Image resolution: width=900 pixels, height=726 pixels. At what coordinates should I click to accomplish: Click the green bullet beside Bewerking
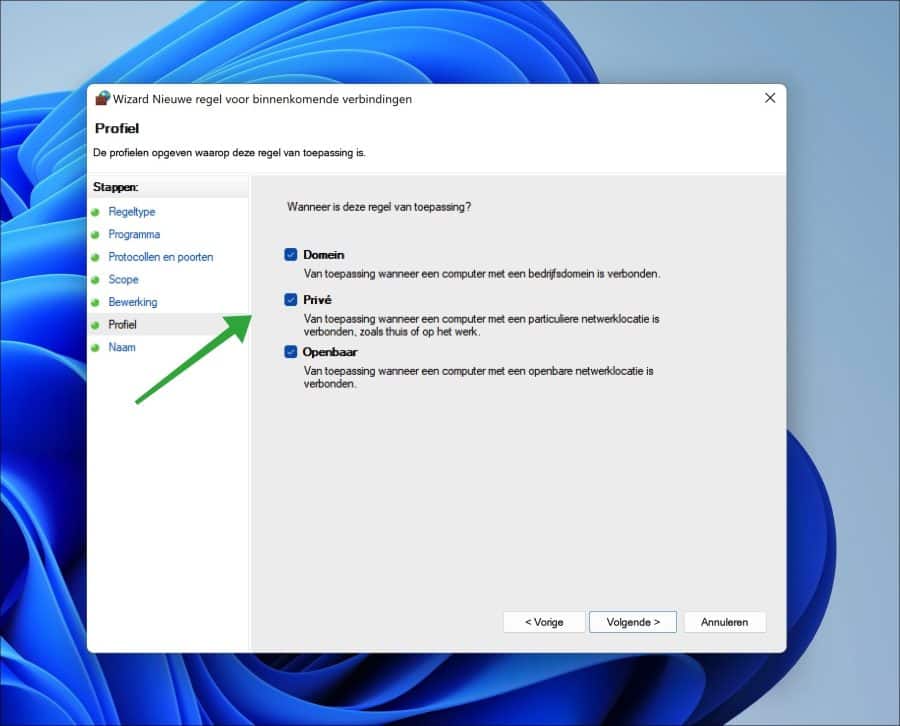(x=95, y=302)
